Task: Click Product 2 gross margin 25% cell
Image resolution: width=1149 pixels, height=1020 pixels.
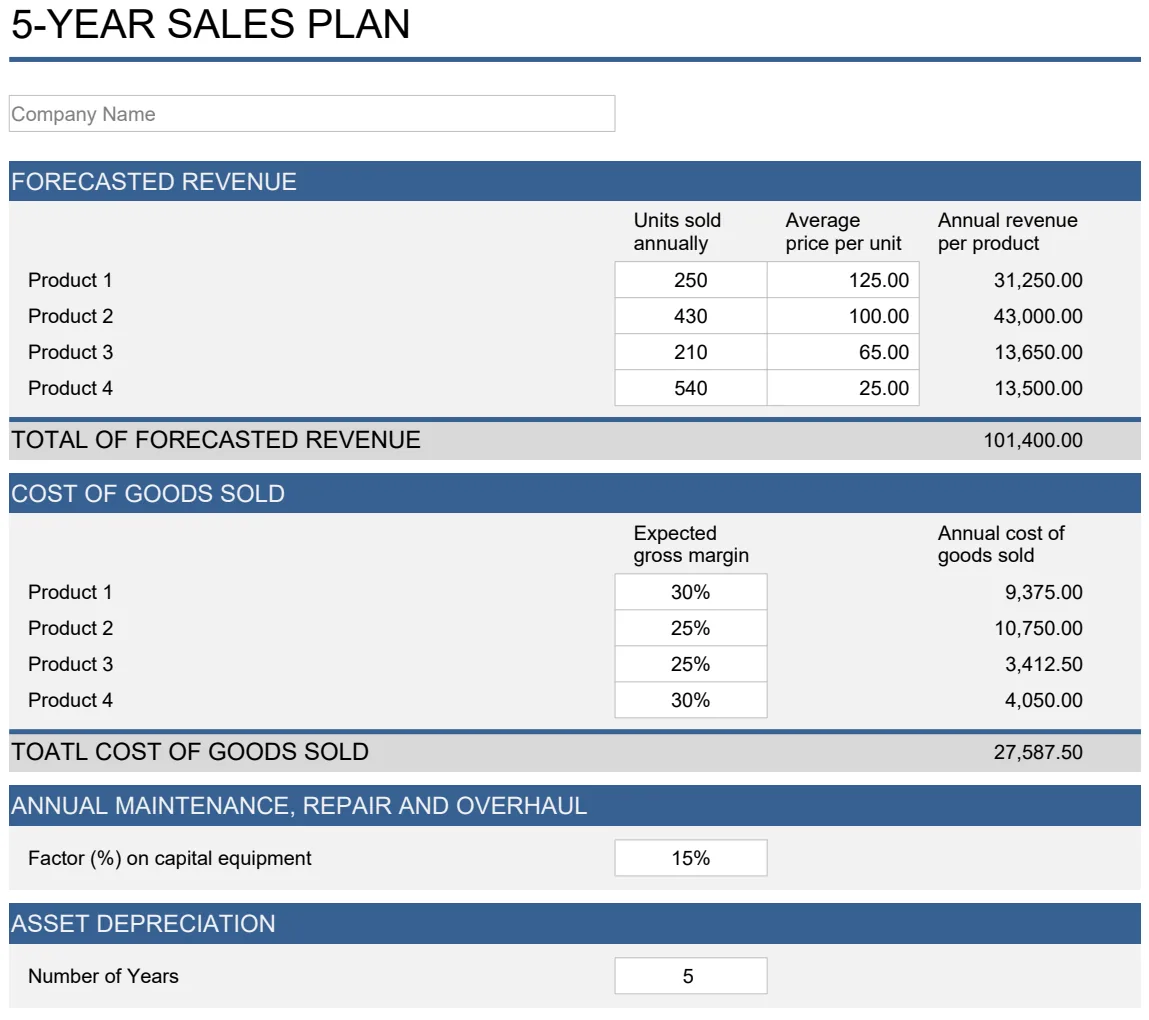Action: [690, 628]
